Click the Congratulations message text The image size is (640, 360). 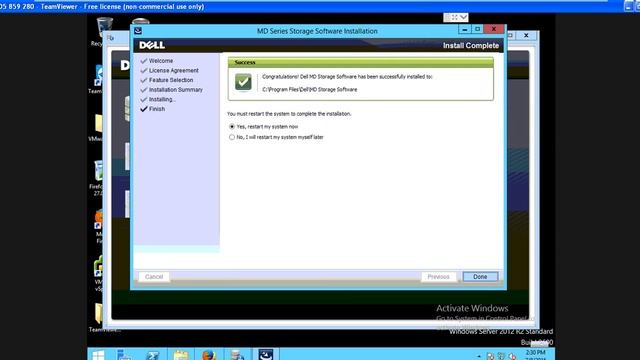pos(347,77)
